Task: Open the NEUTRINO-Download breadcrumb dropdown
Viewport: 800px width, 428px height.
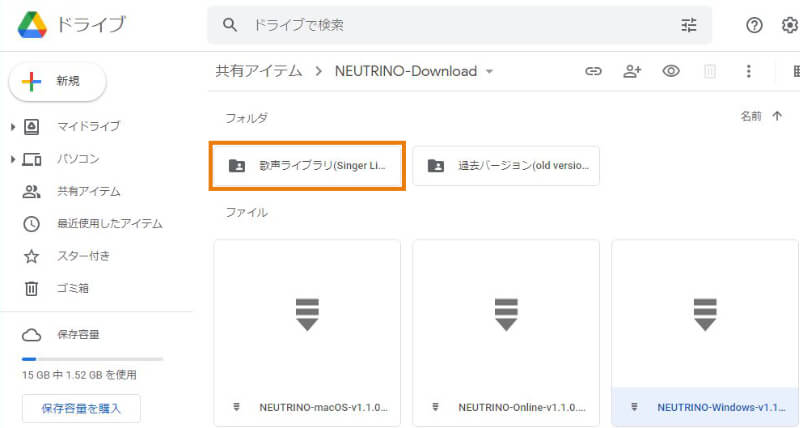Action: pos(489,71)
